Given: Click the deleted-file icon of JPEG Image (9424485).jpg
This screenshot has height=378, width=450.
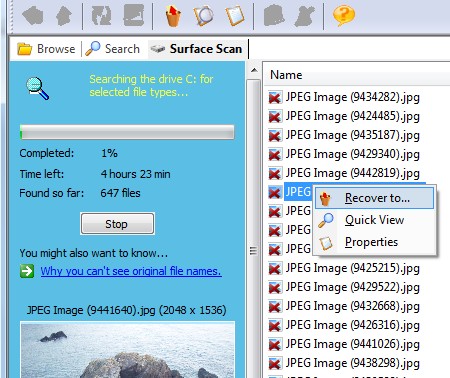Looking at the screenshot, I should (275, 116).
